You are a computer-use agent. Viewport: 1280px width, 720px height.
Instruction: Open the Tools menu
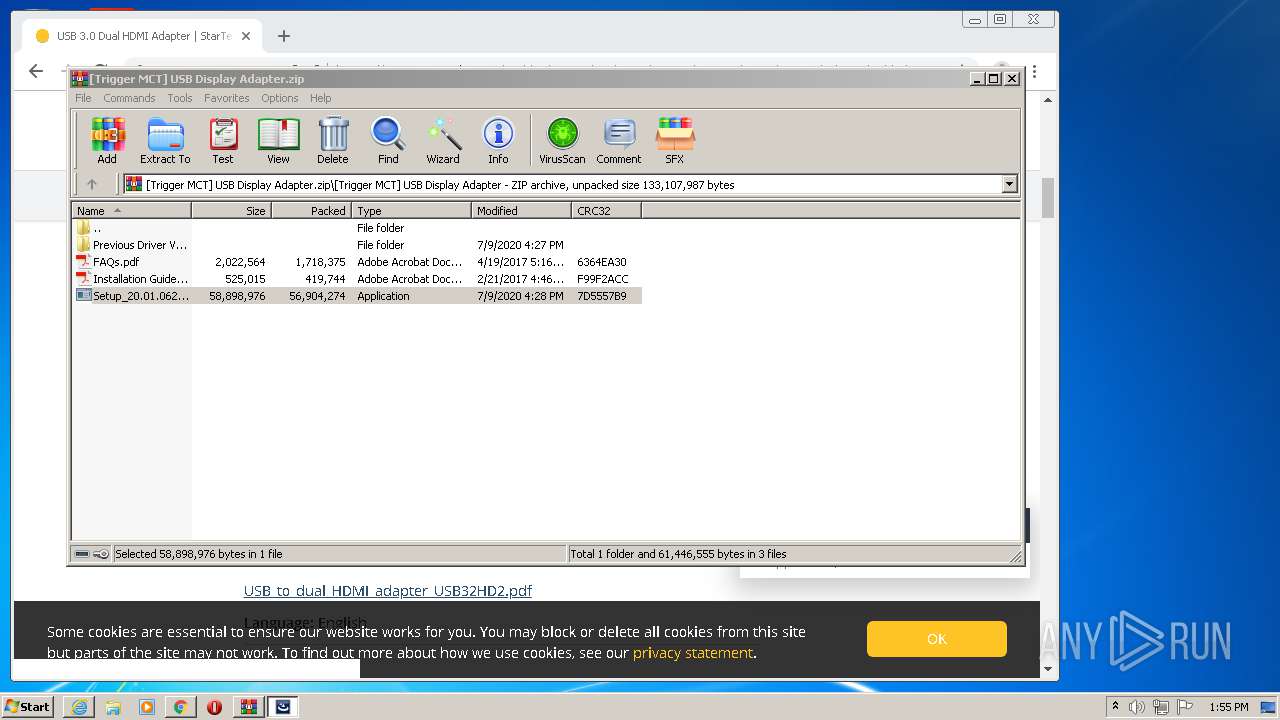pos(180,98)
